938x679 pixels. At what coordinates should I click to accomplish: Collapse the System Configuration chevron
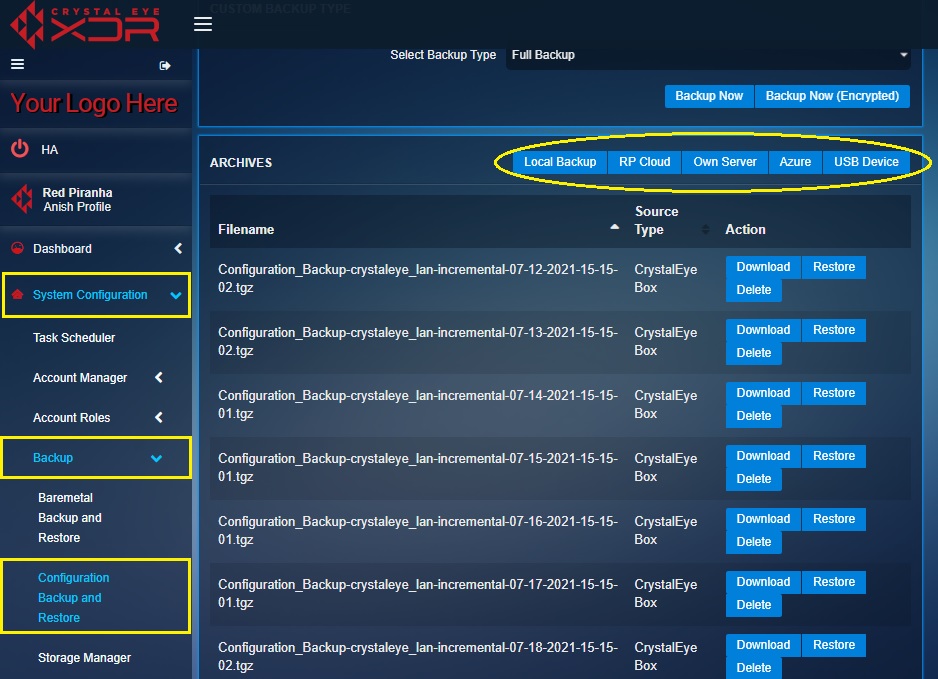tap(176, 295)
